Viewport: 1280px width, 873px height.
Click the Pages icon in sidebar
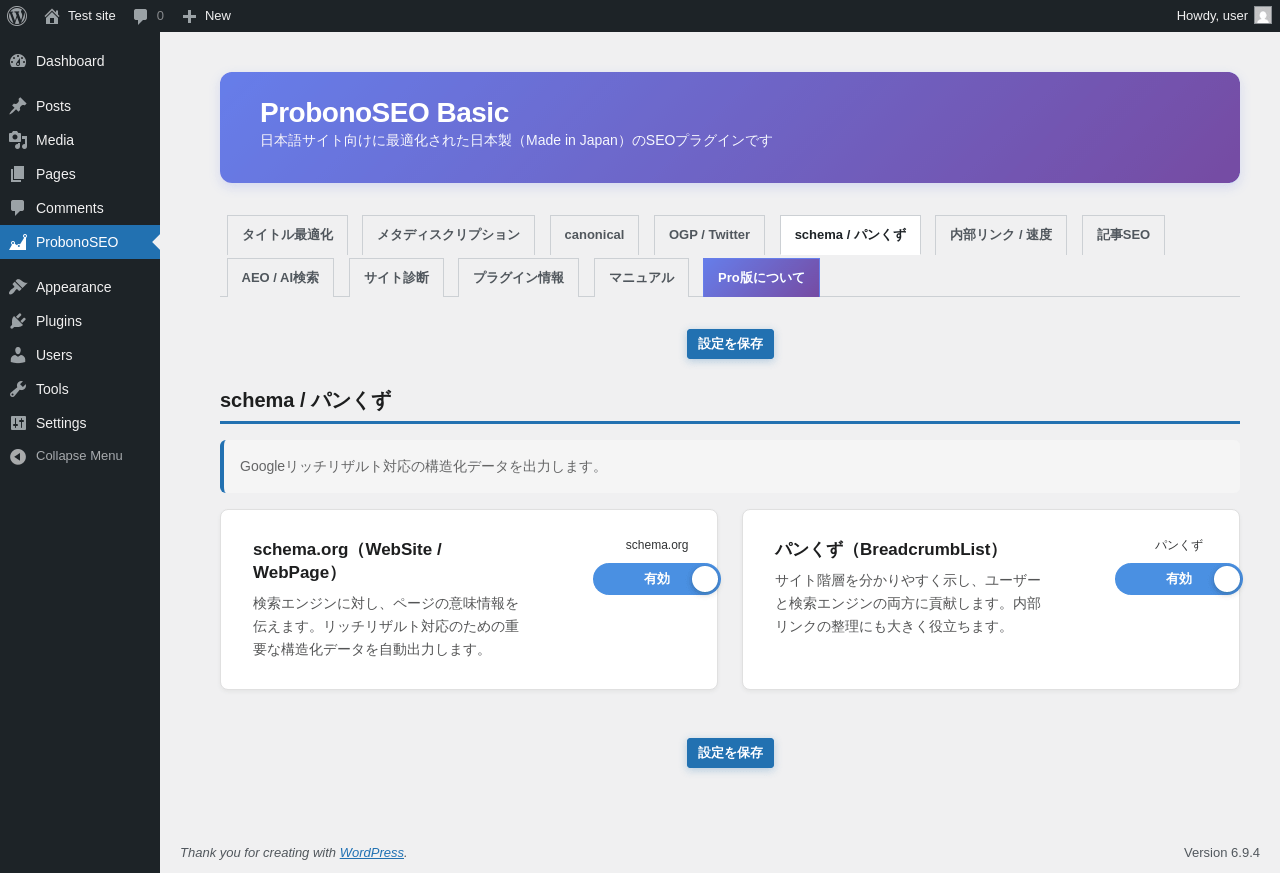18,174
